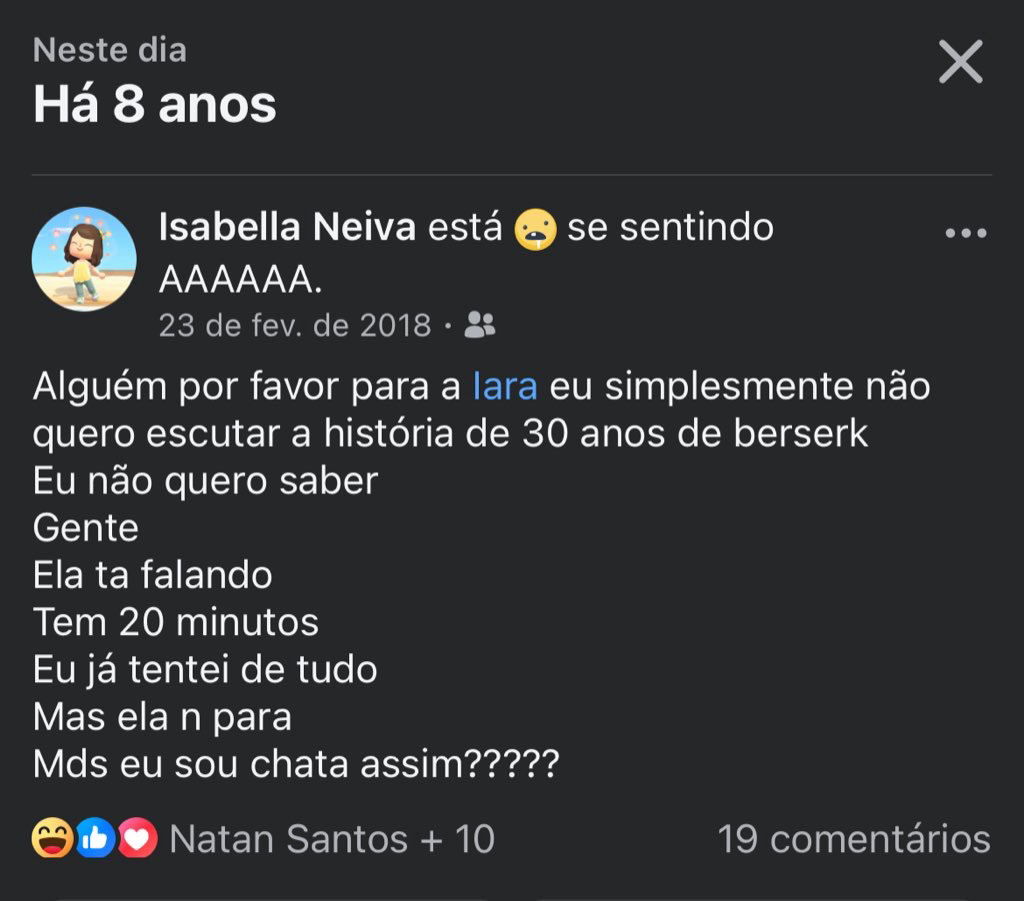Show reactions from Natan Santos + 10
This screenshot has width=1024, height=901.
click(332, 839)
